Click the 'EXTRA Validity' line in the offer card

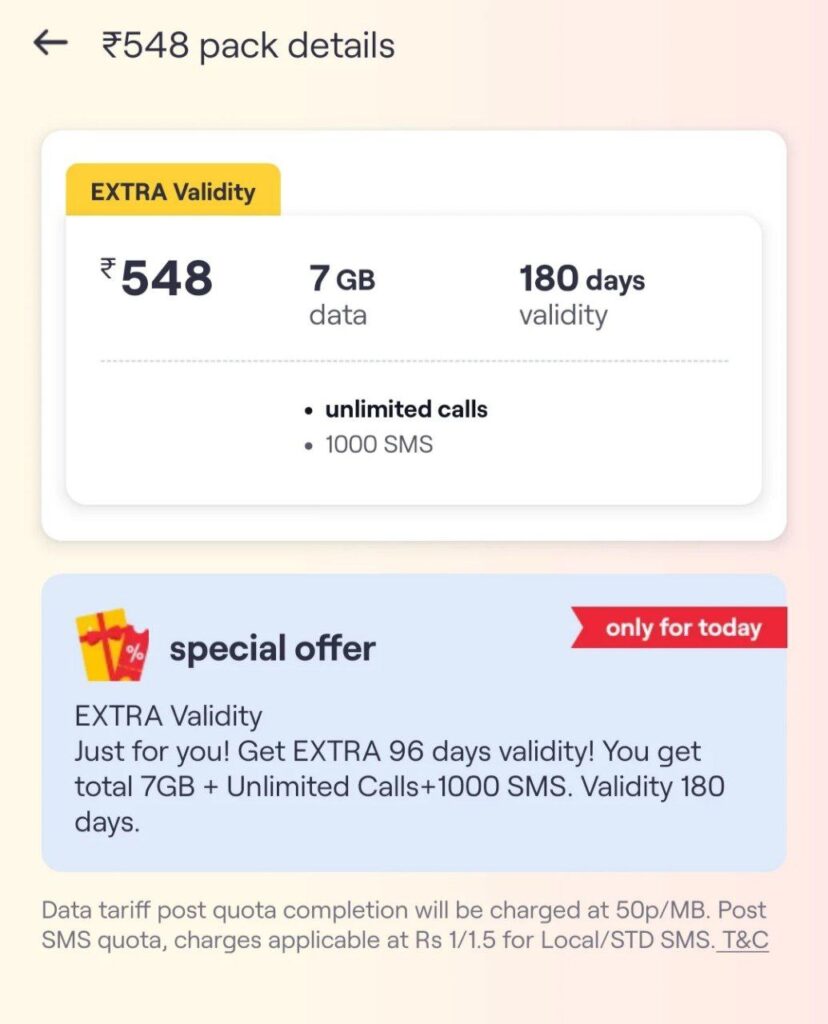pos(168,716)
